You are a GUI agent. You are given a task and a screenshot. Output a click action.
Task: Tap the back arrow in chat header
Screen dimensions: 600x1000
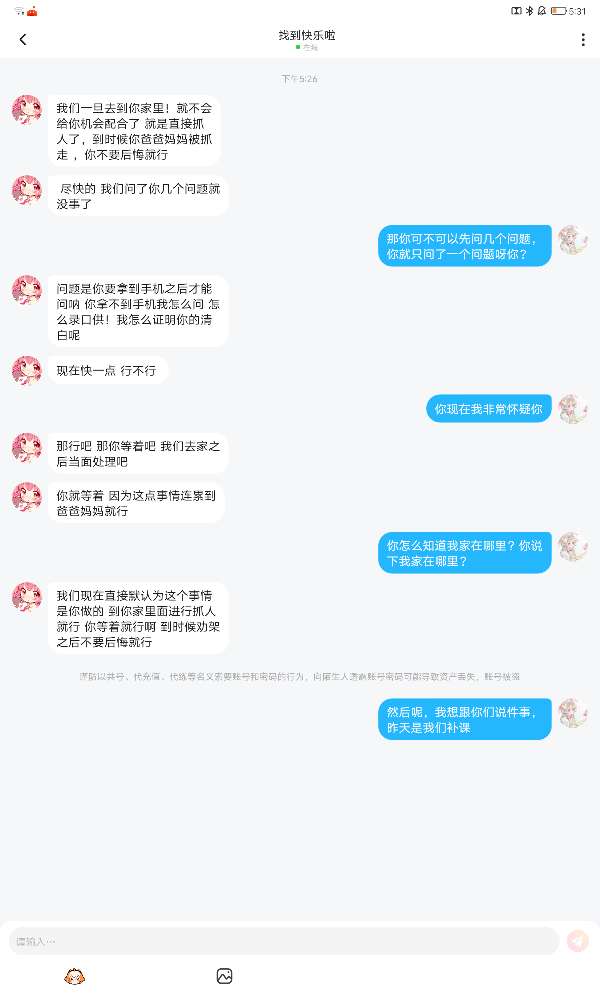click(x=23, y=40)
